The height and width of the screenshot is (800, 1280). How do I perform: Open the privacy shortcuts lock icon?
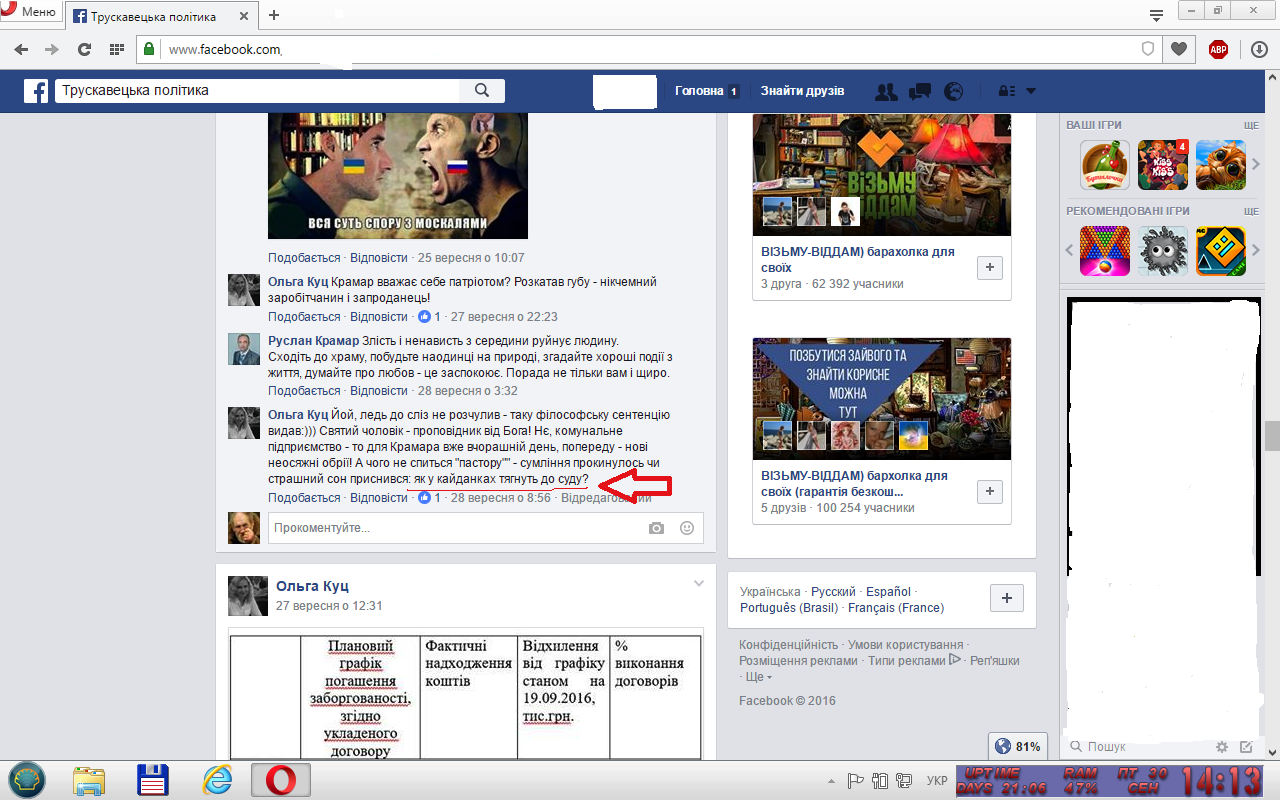click(x=1007, y=91)
